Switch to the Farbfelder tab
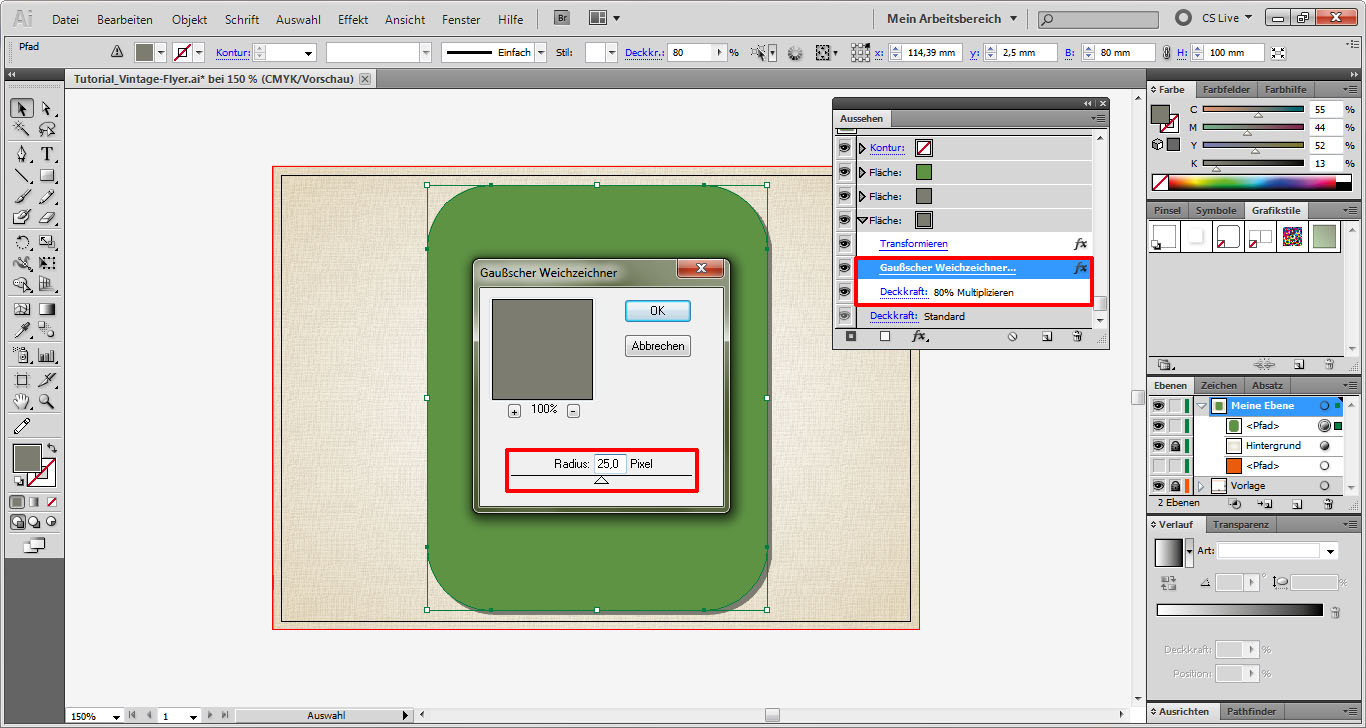Screen dimensions: 1366x728 [1225, 89]
